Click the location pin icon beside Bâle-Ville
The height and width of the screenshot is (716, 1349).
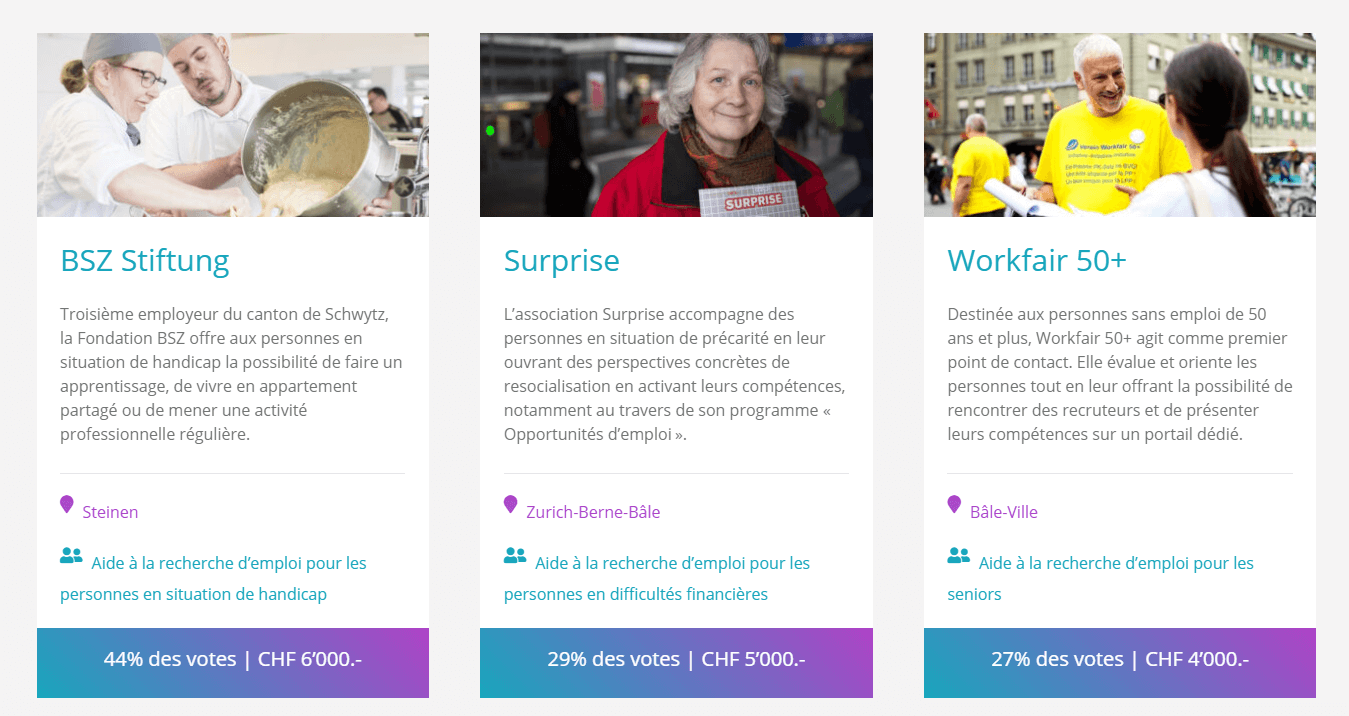coord(954,505)
